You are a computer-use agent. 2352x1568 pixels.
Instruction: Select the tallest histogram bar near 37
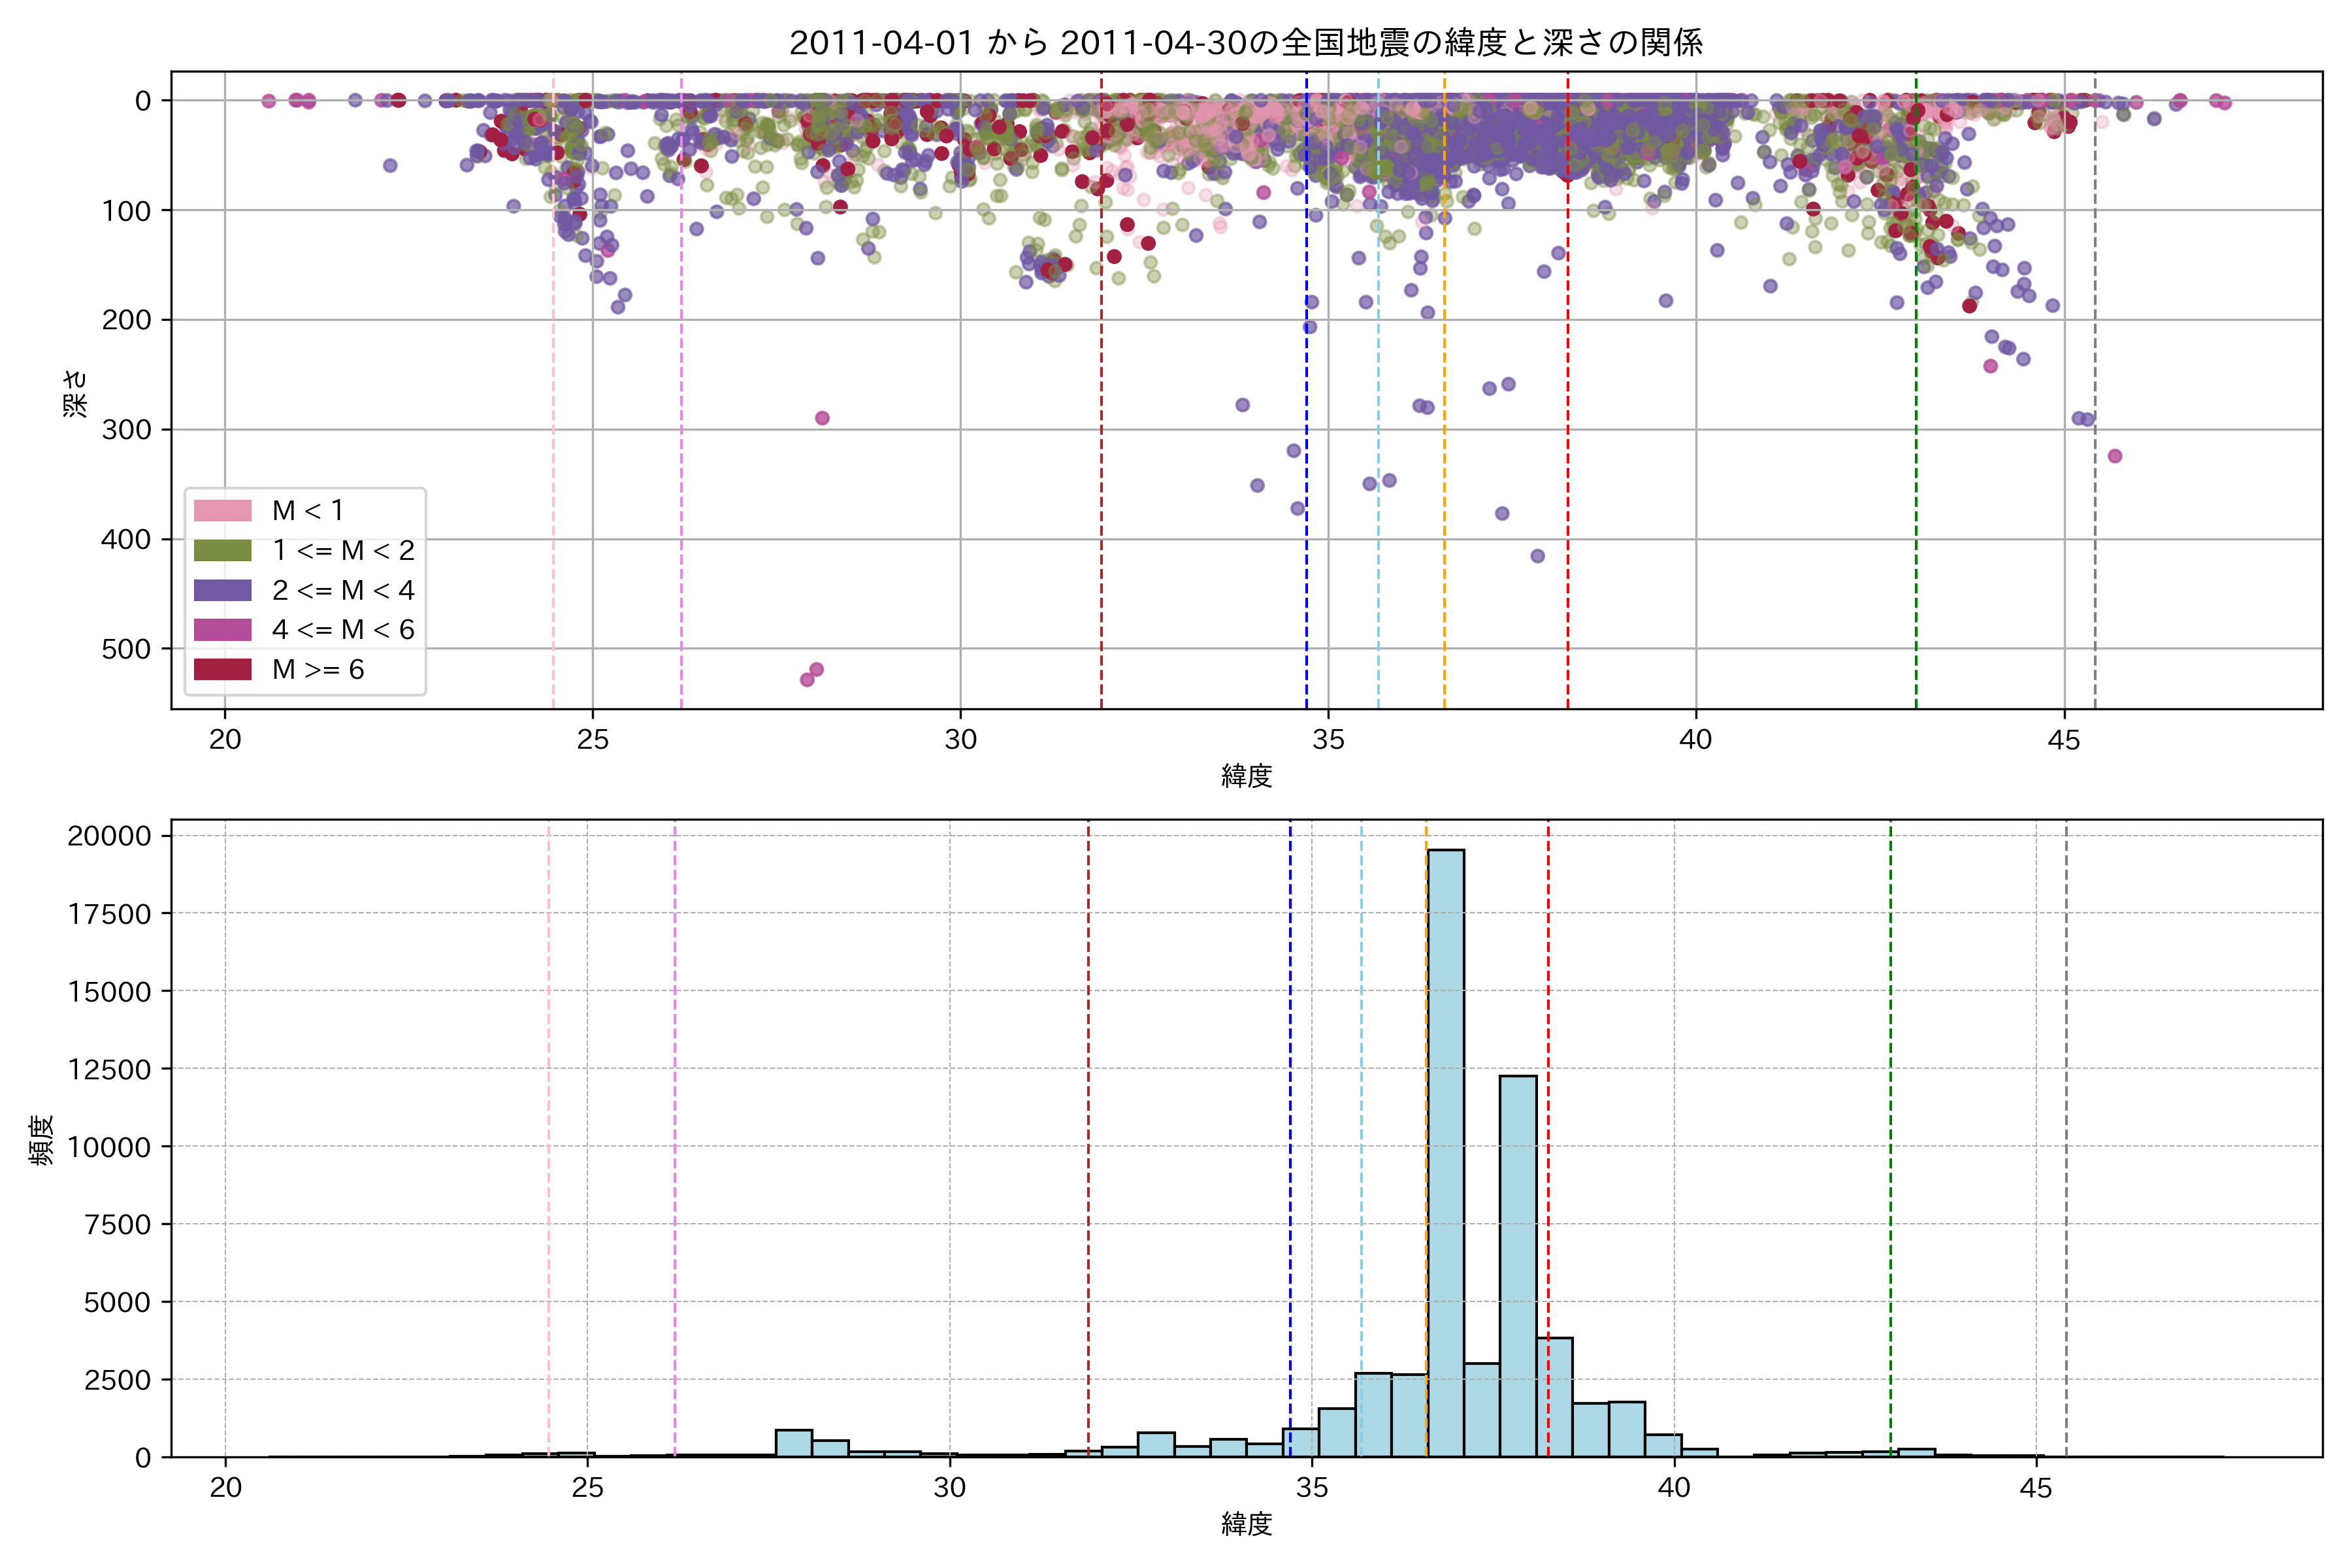click(1446, 1150)
